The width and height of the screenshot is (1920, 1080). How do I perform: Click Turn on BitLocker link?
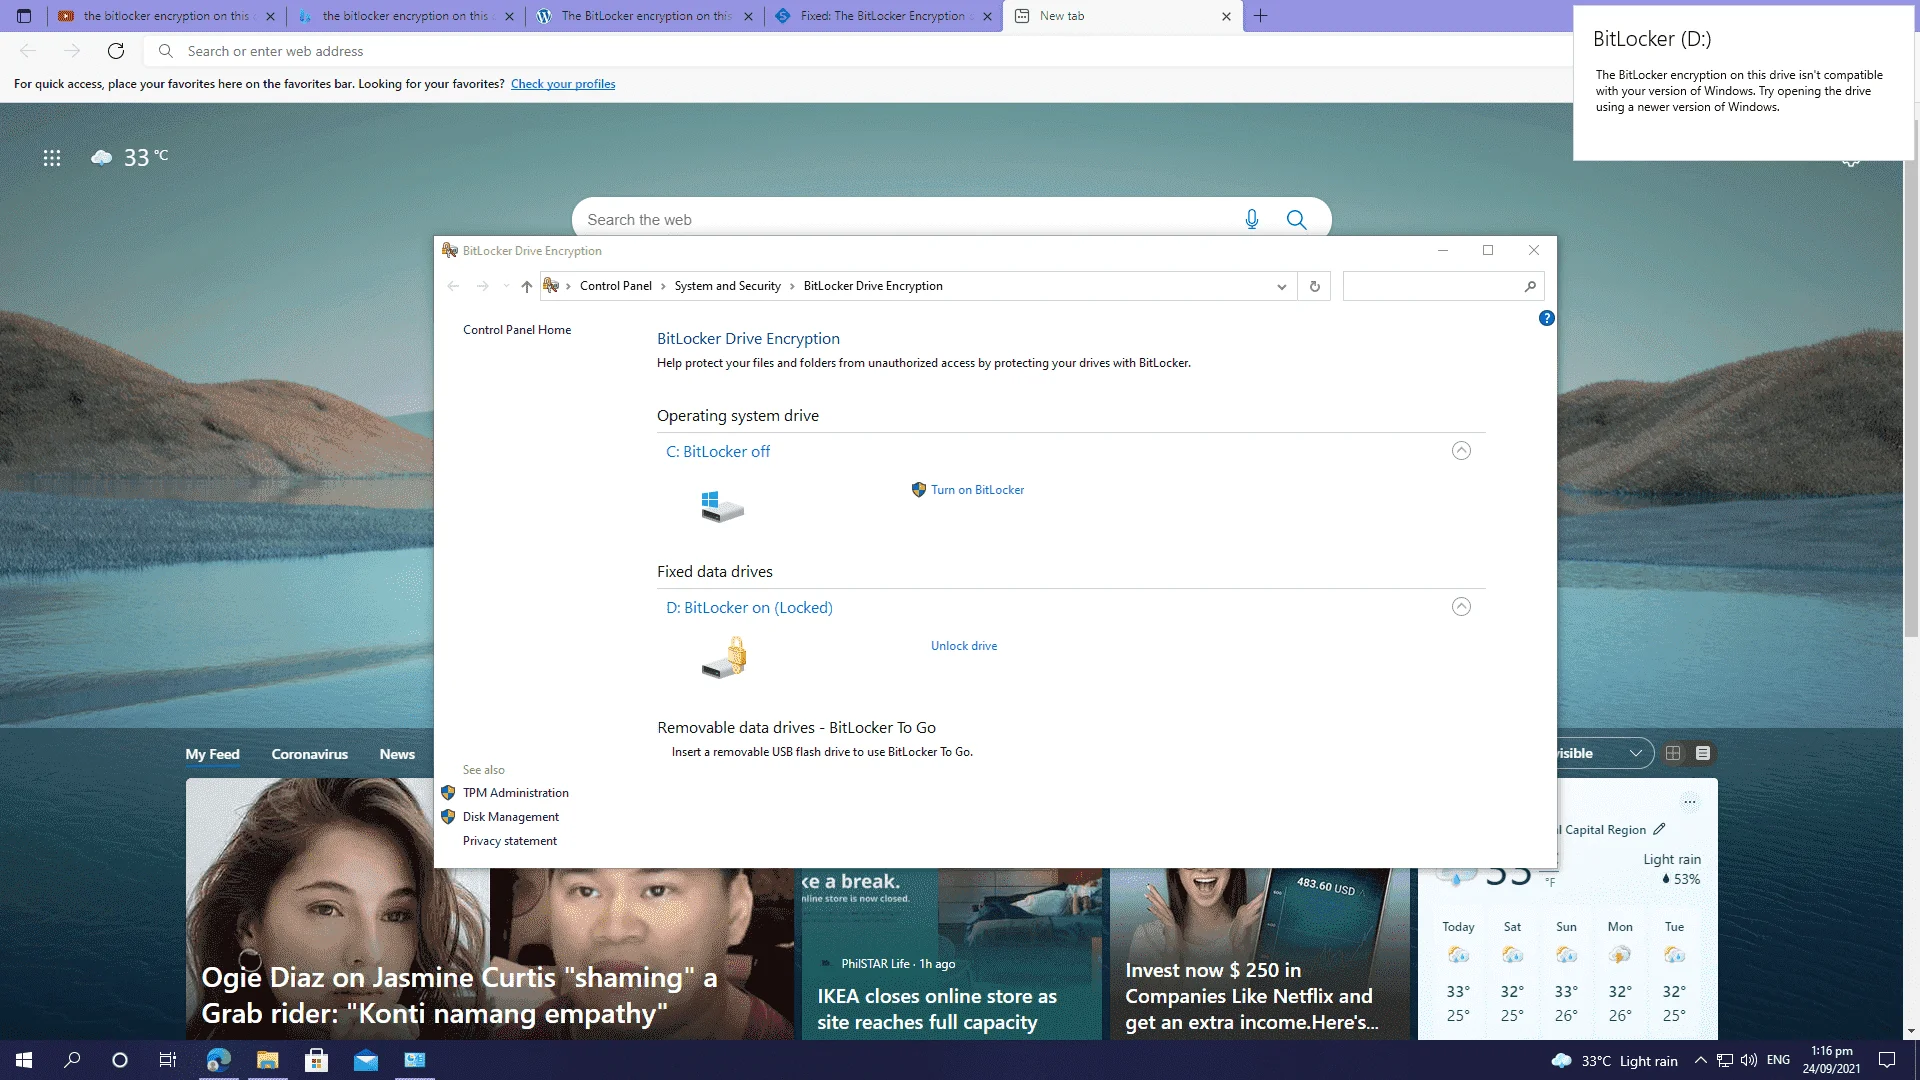977,490
